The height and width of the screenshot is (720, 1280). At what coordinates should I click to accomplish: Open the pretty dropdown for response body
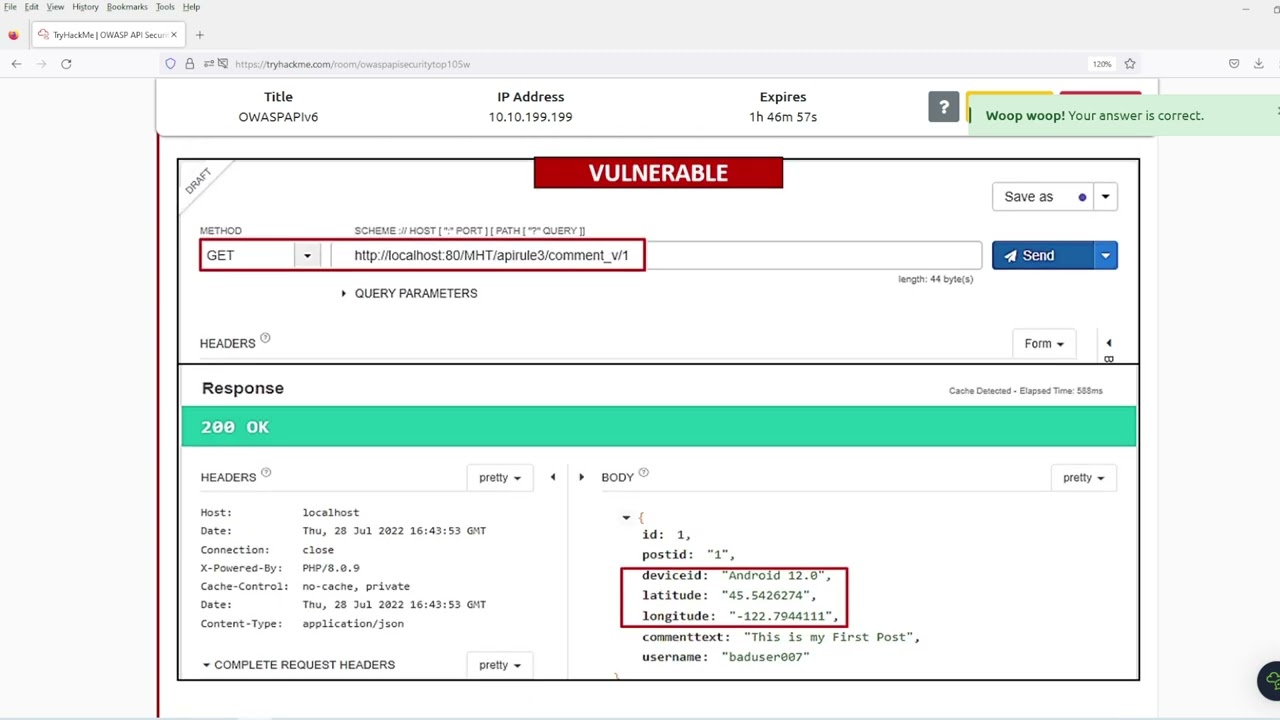click(1083, 477)
